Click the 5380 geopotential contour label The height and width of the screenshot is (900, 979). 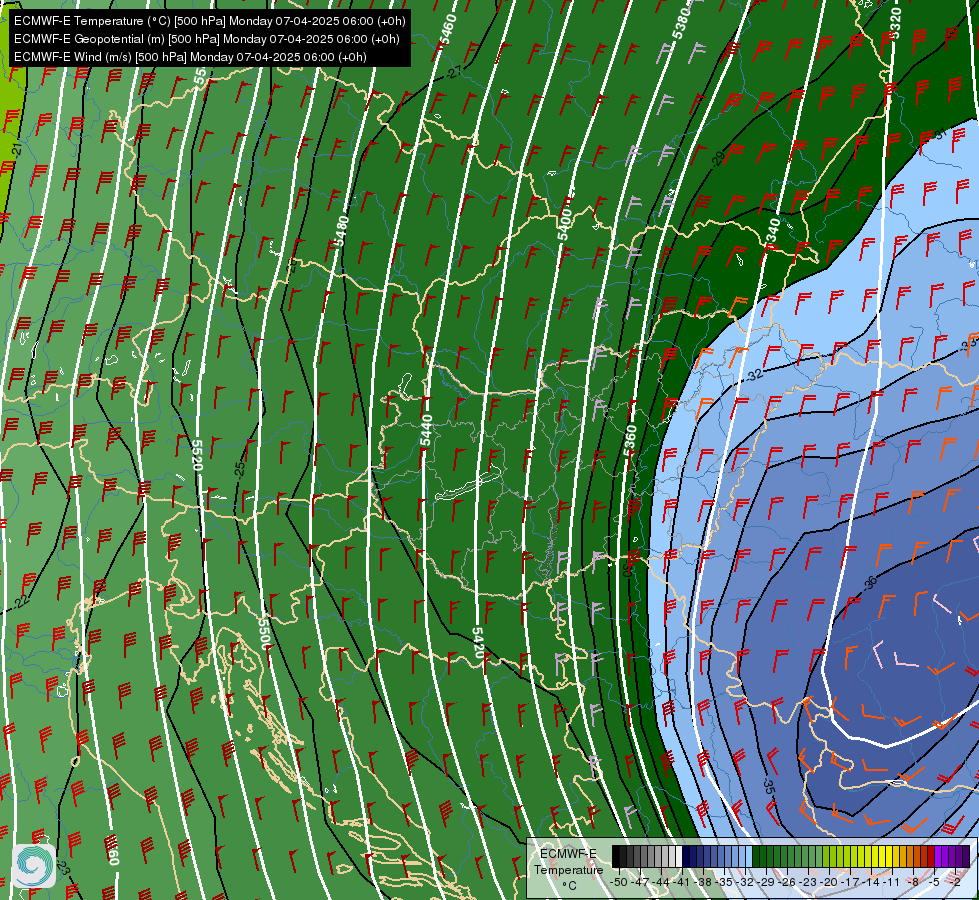point(681,22)
